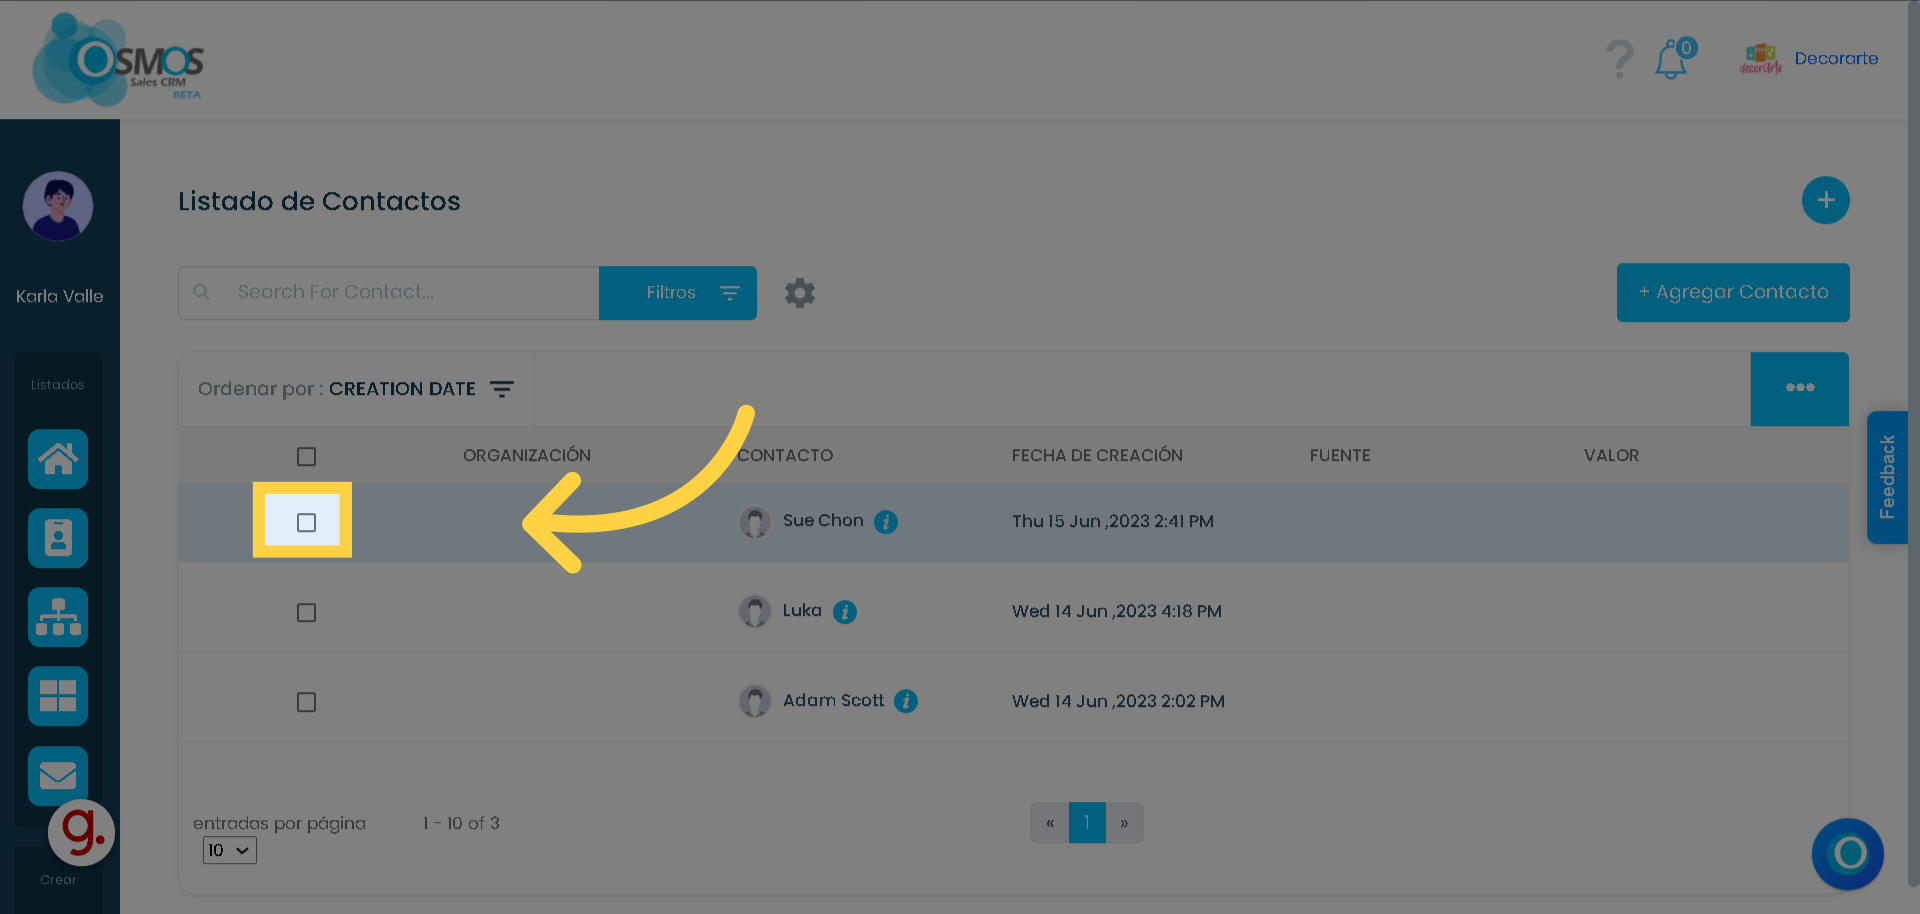Click date Wed 14 Jun ,2023 2:02 PM
Viewport: 1920px width, 914px height.
[x=1118, y=701]
